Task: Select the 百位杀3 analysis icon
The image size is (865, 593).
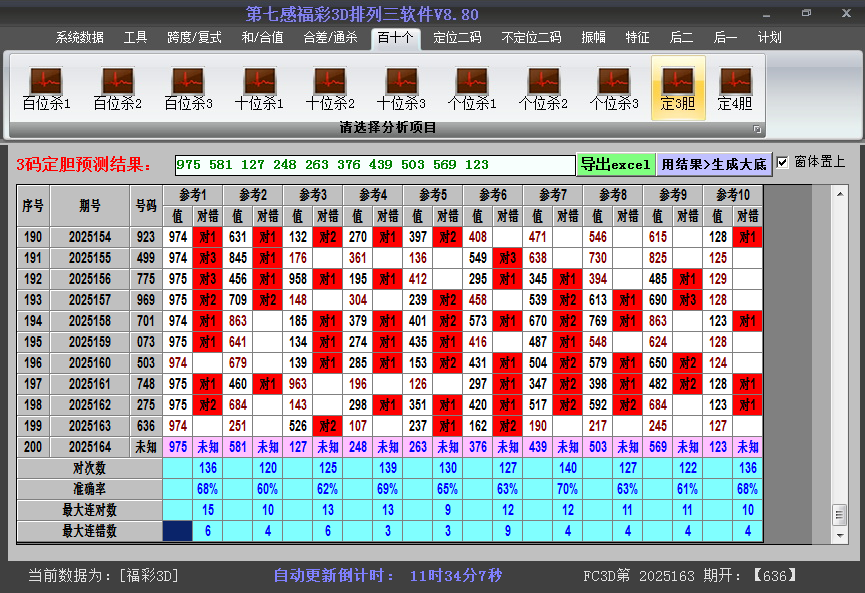Action: pyautogui.click(x=188, y=89)
